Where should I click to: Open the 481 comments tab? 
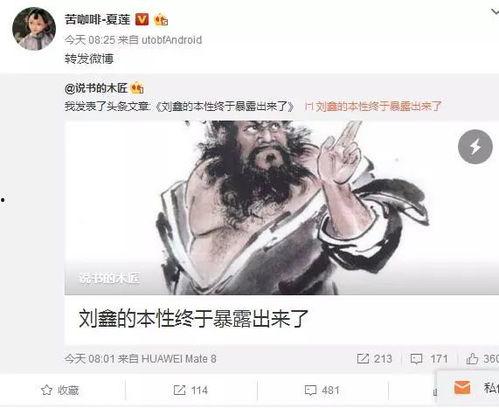(x=322, y=390)
